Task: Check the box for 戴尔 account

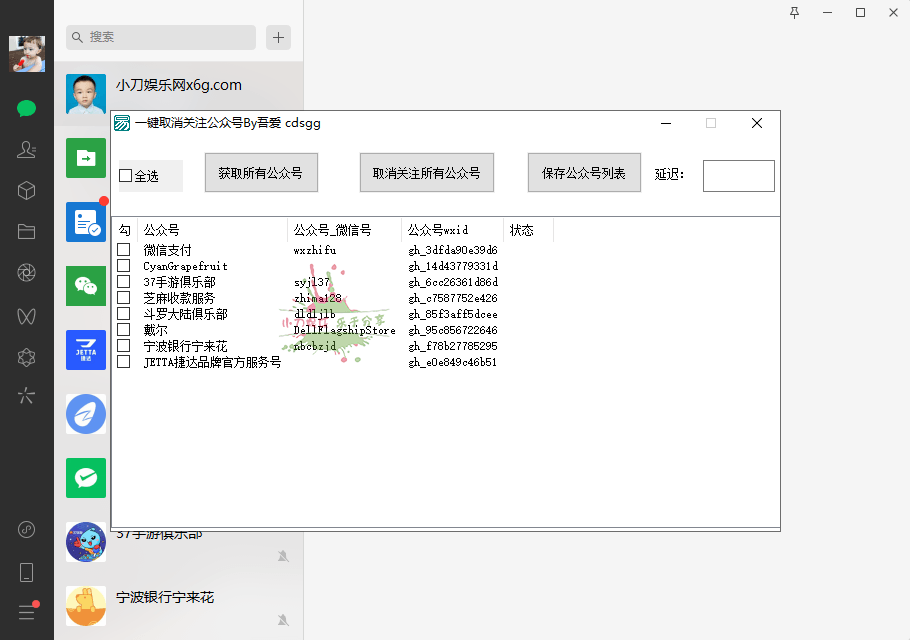Action: click(124, 330)
